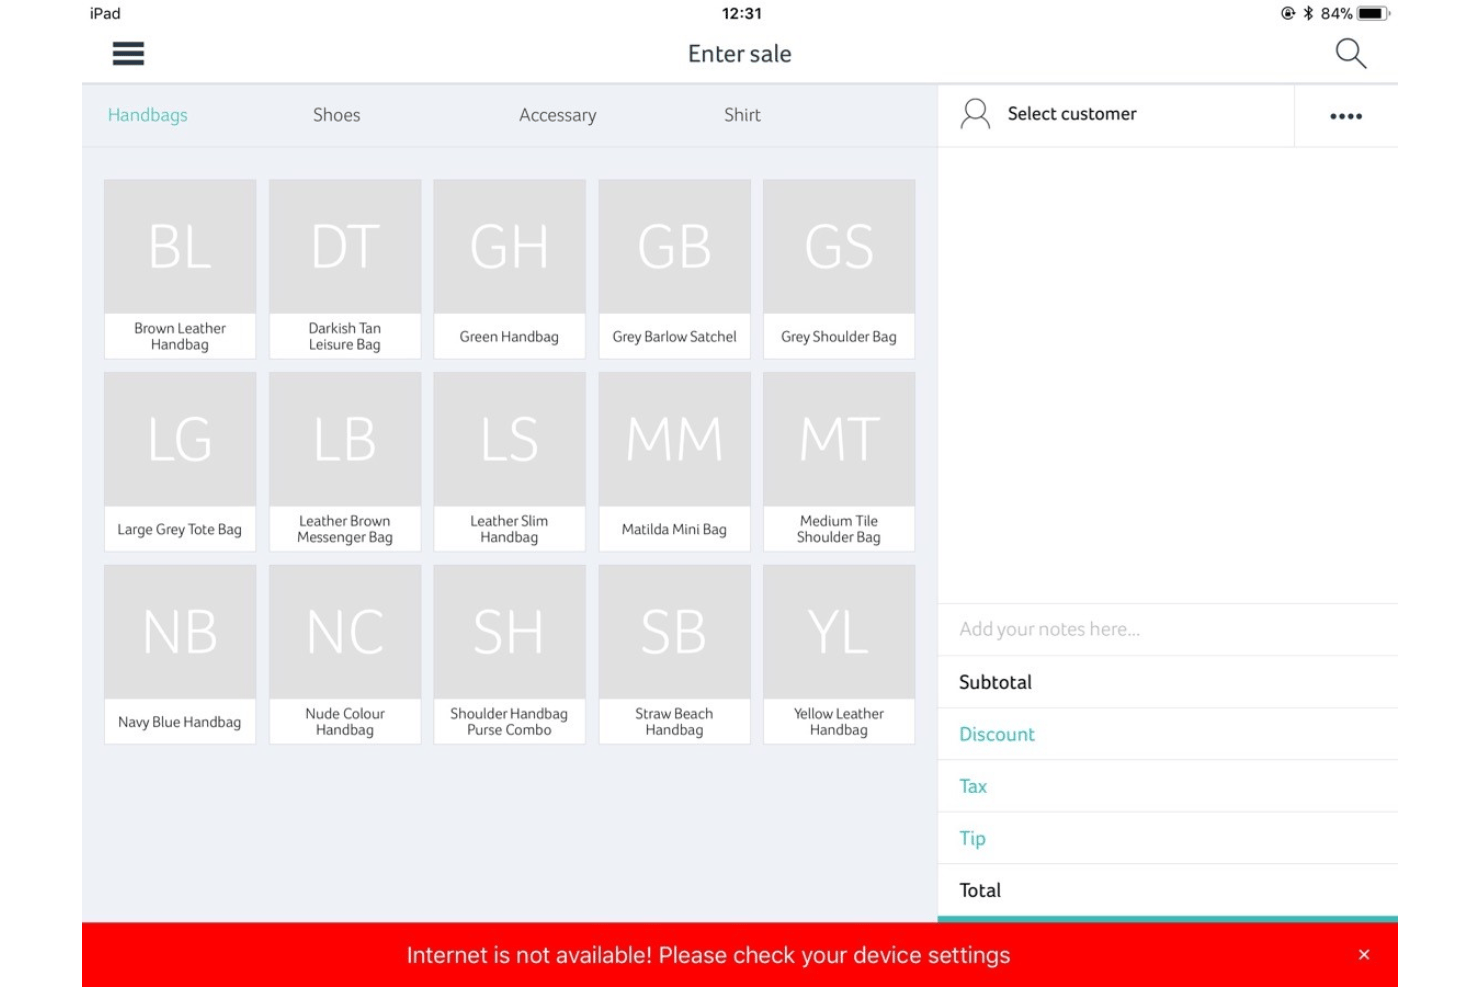Select Leather Brown Messenger Bag
The width and height of the screenshot is (1480, 987).
point(345,462)
